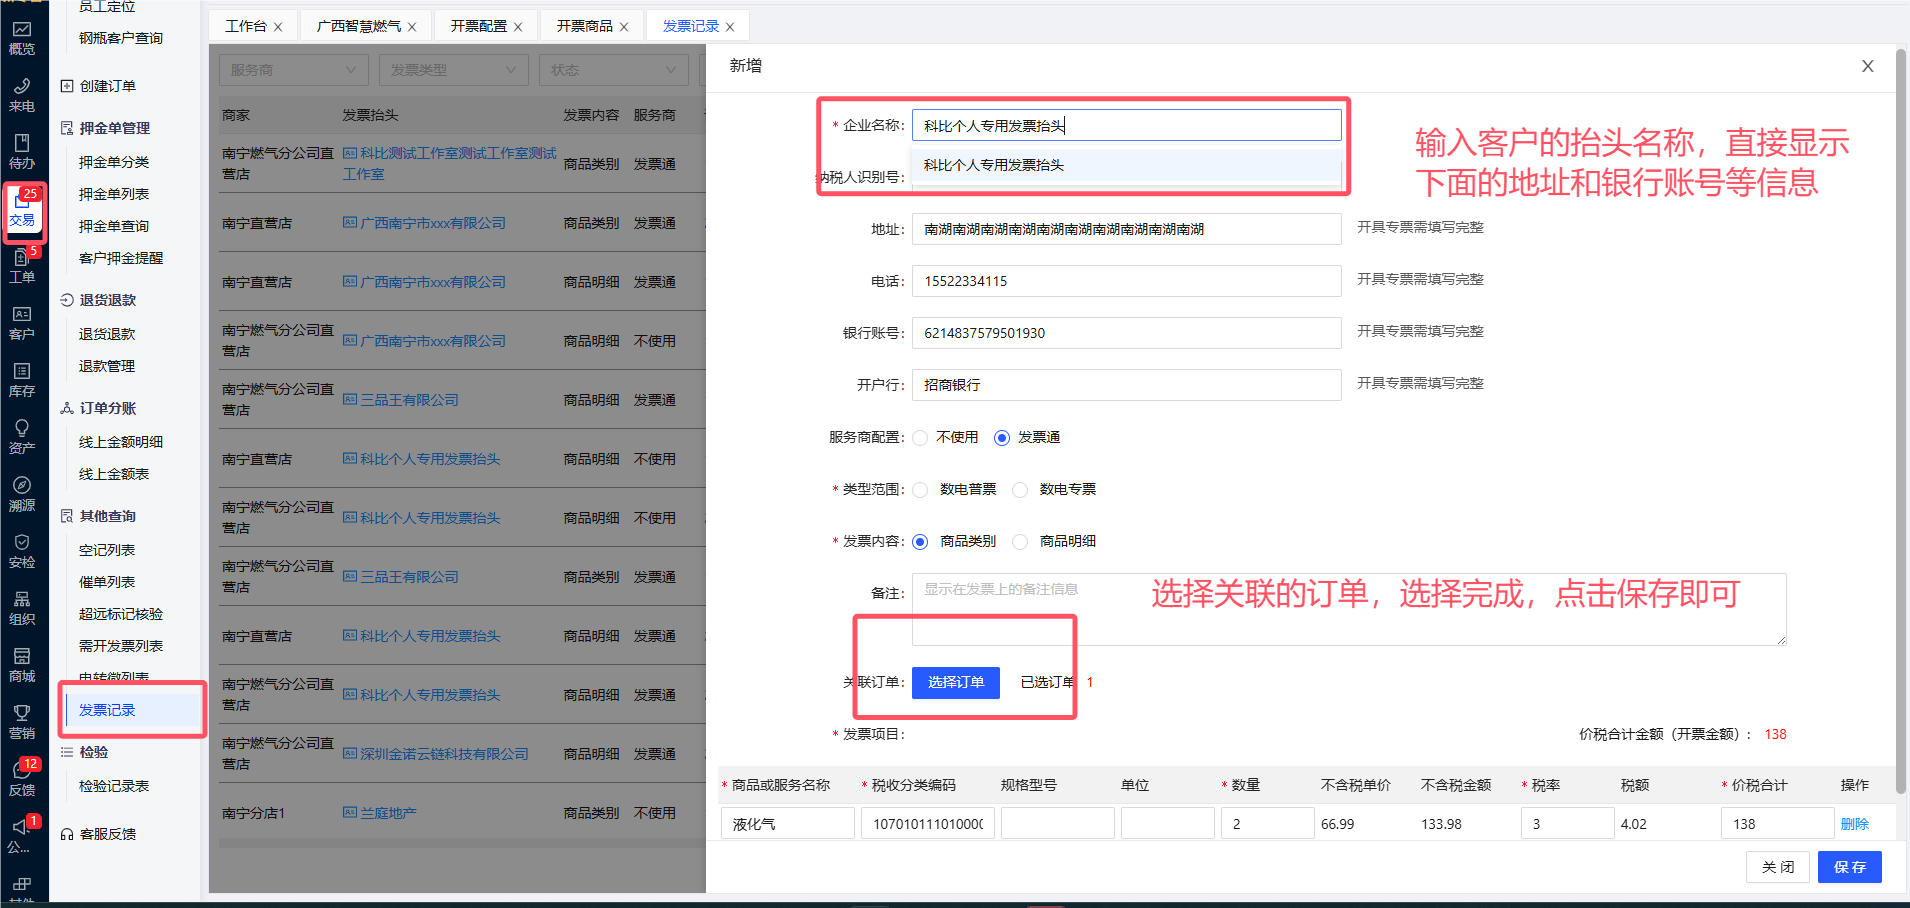This screenshot has width=1910, height=908.
Task: Open the 库存 inventory icon in sidebar
Action: (x=22, y=380)
